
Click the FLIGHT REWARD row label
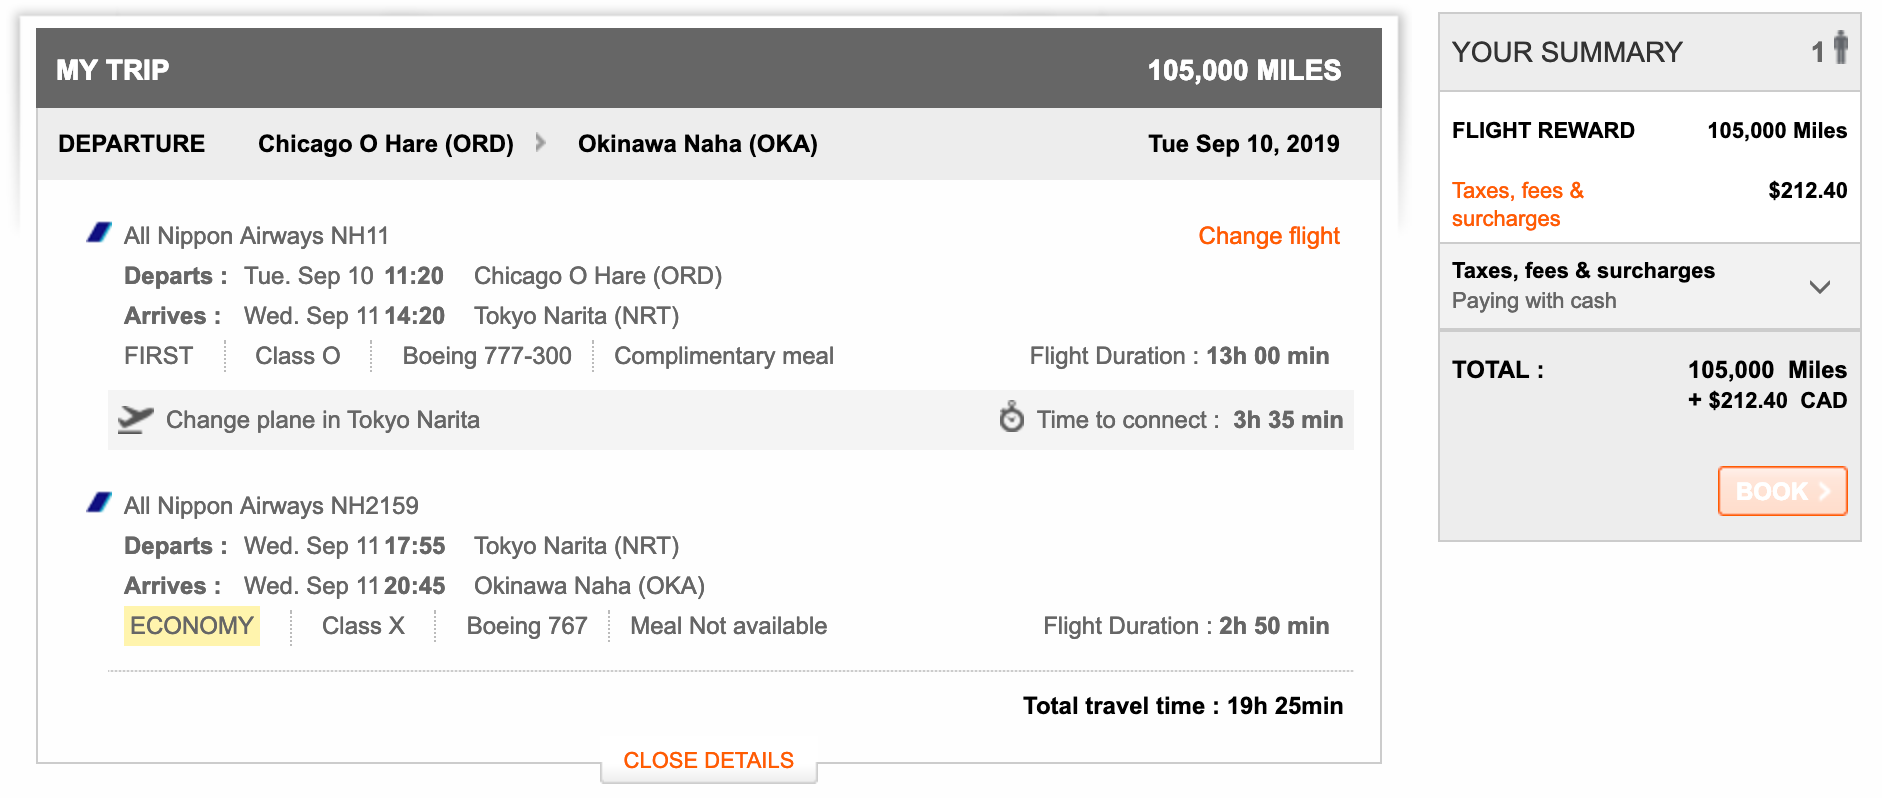(1542, 131)
